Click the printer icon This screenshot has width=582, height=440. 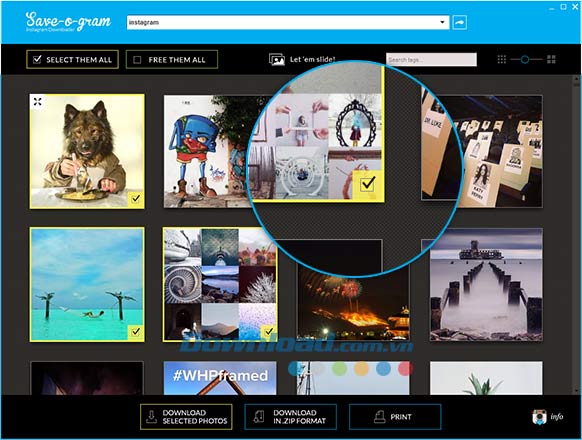tap(379, 417)
